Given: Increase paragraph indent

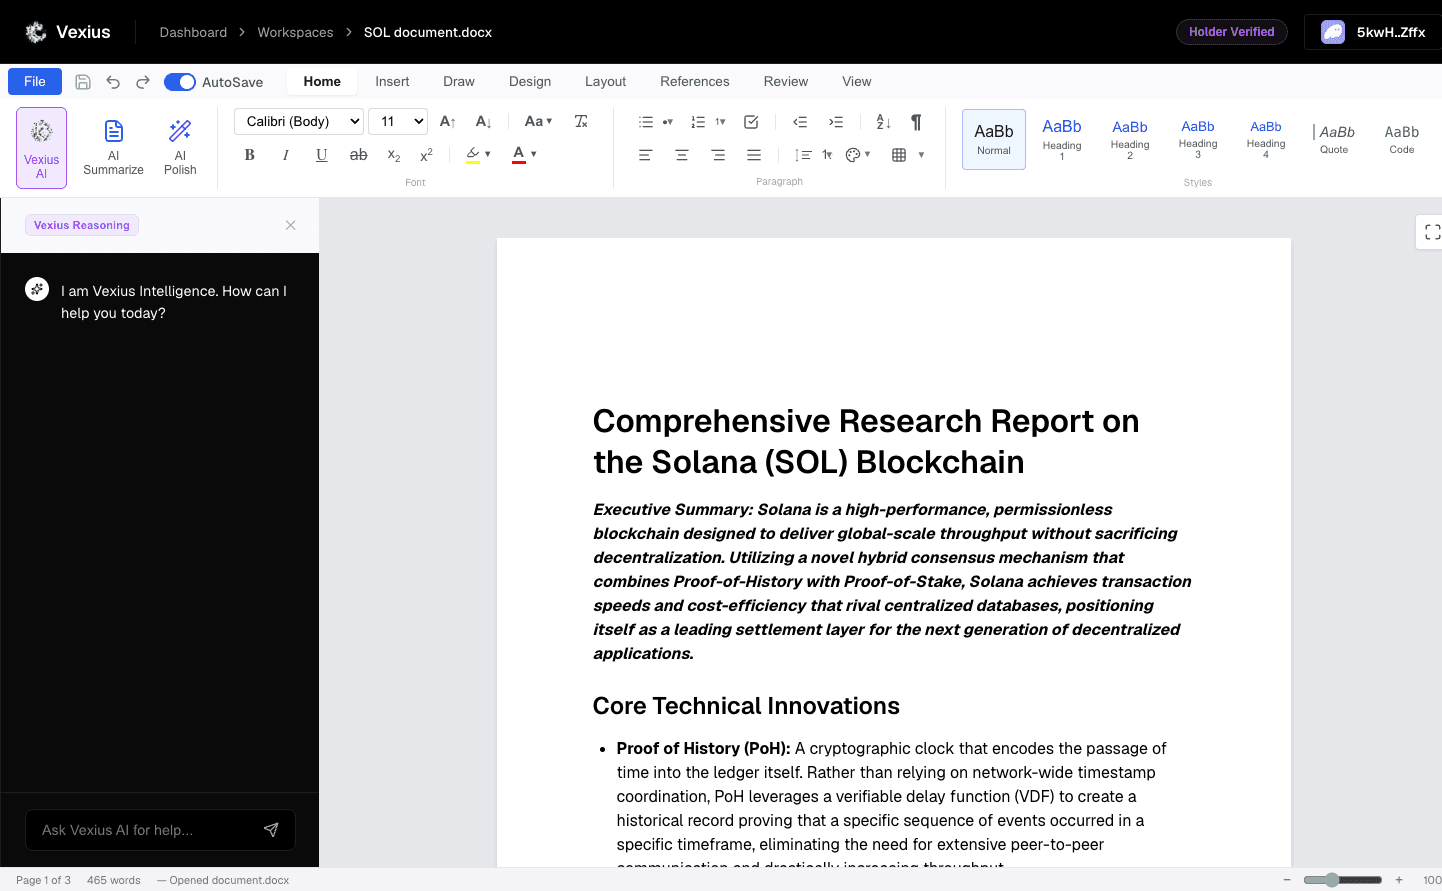Looking at the screenshot, I should (x=836, y=122).
